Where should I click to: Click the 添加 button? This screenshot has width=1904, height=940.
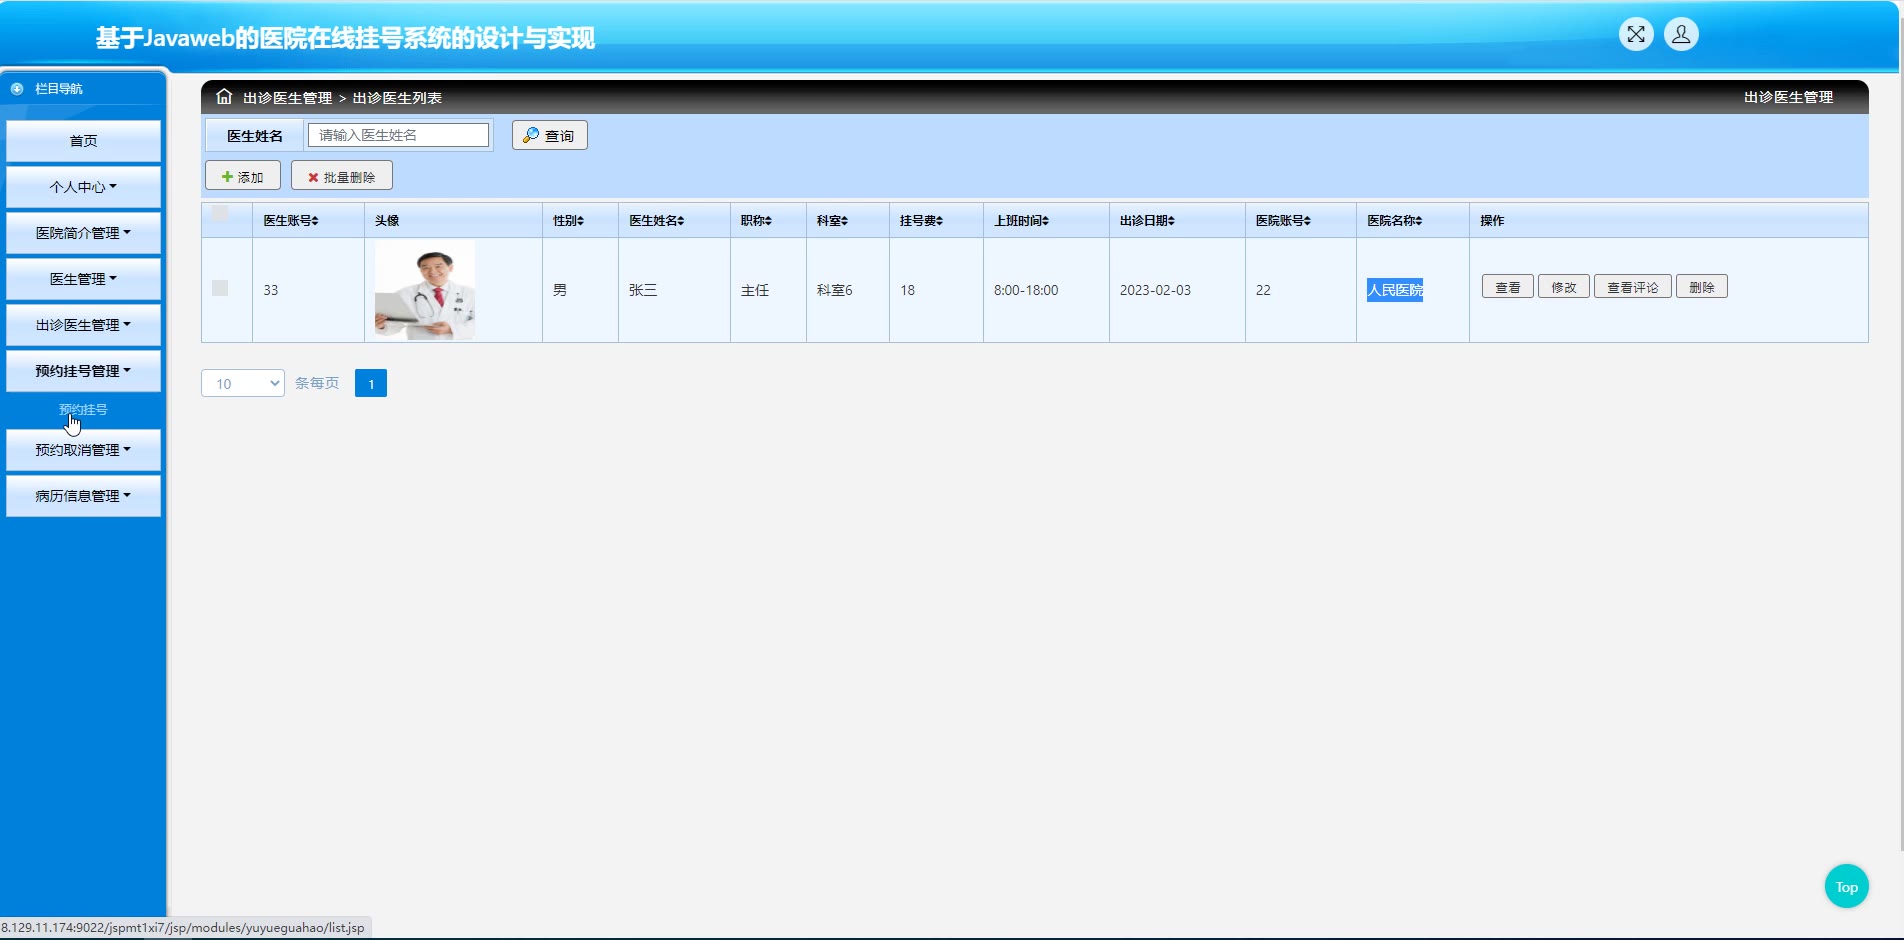(x=243, y=176)
